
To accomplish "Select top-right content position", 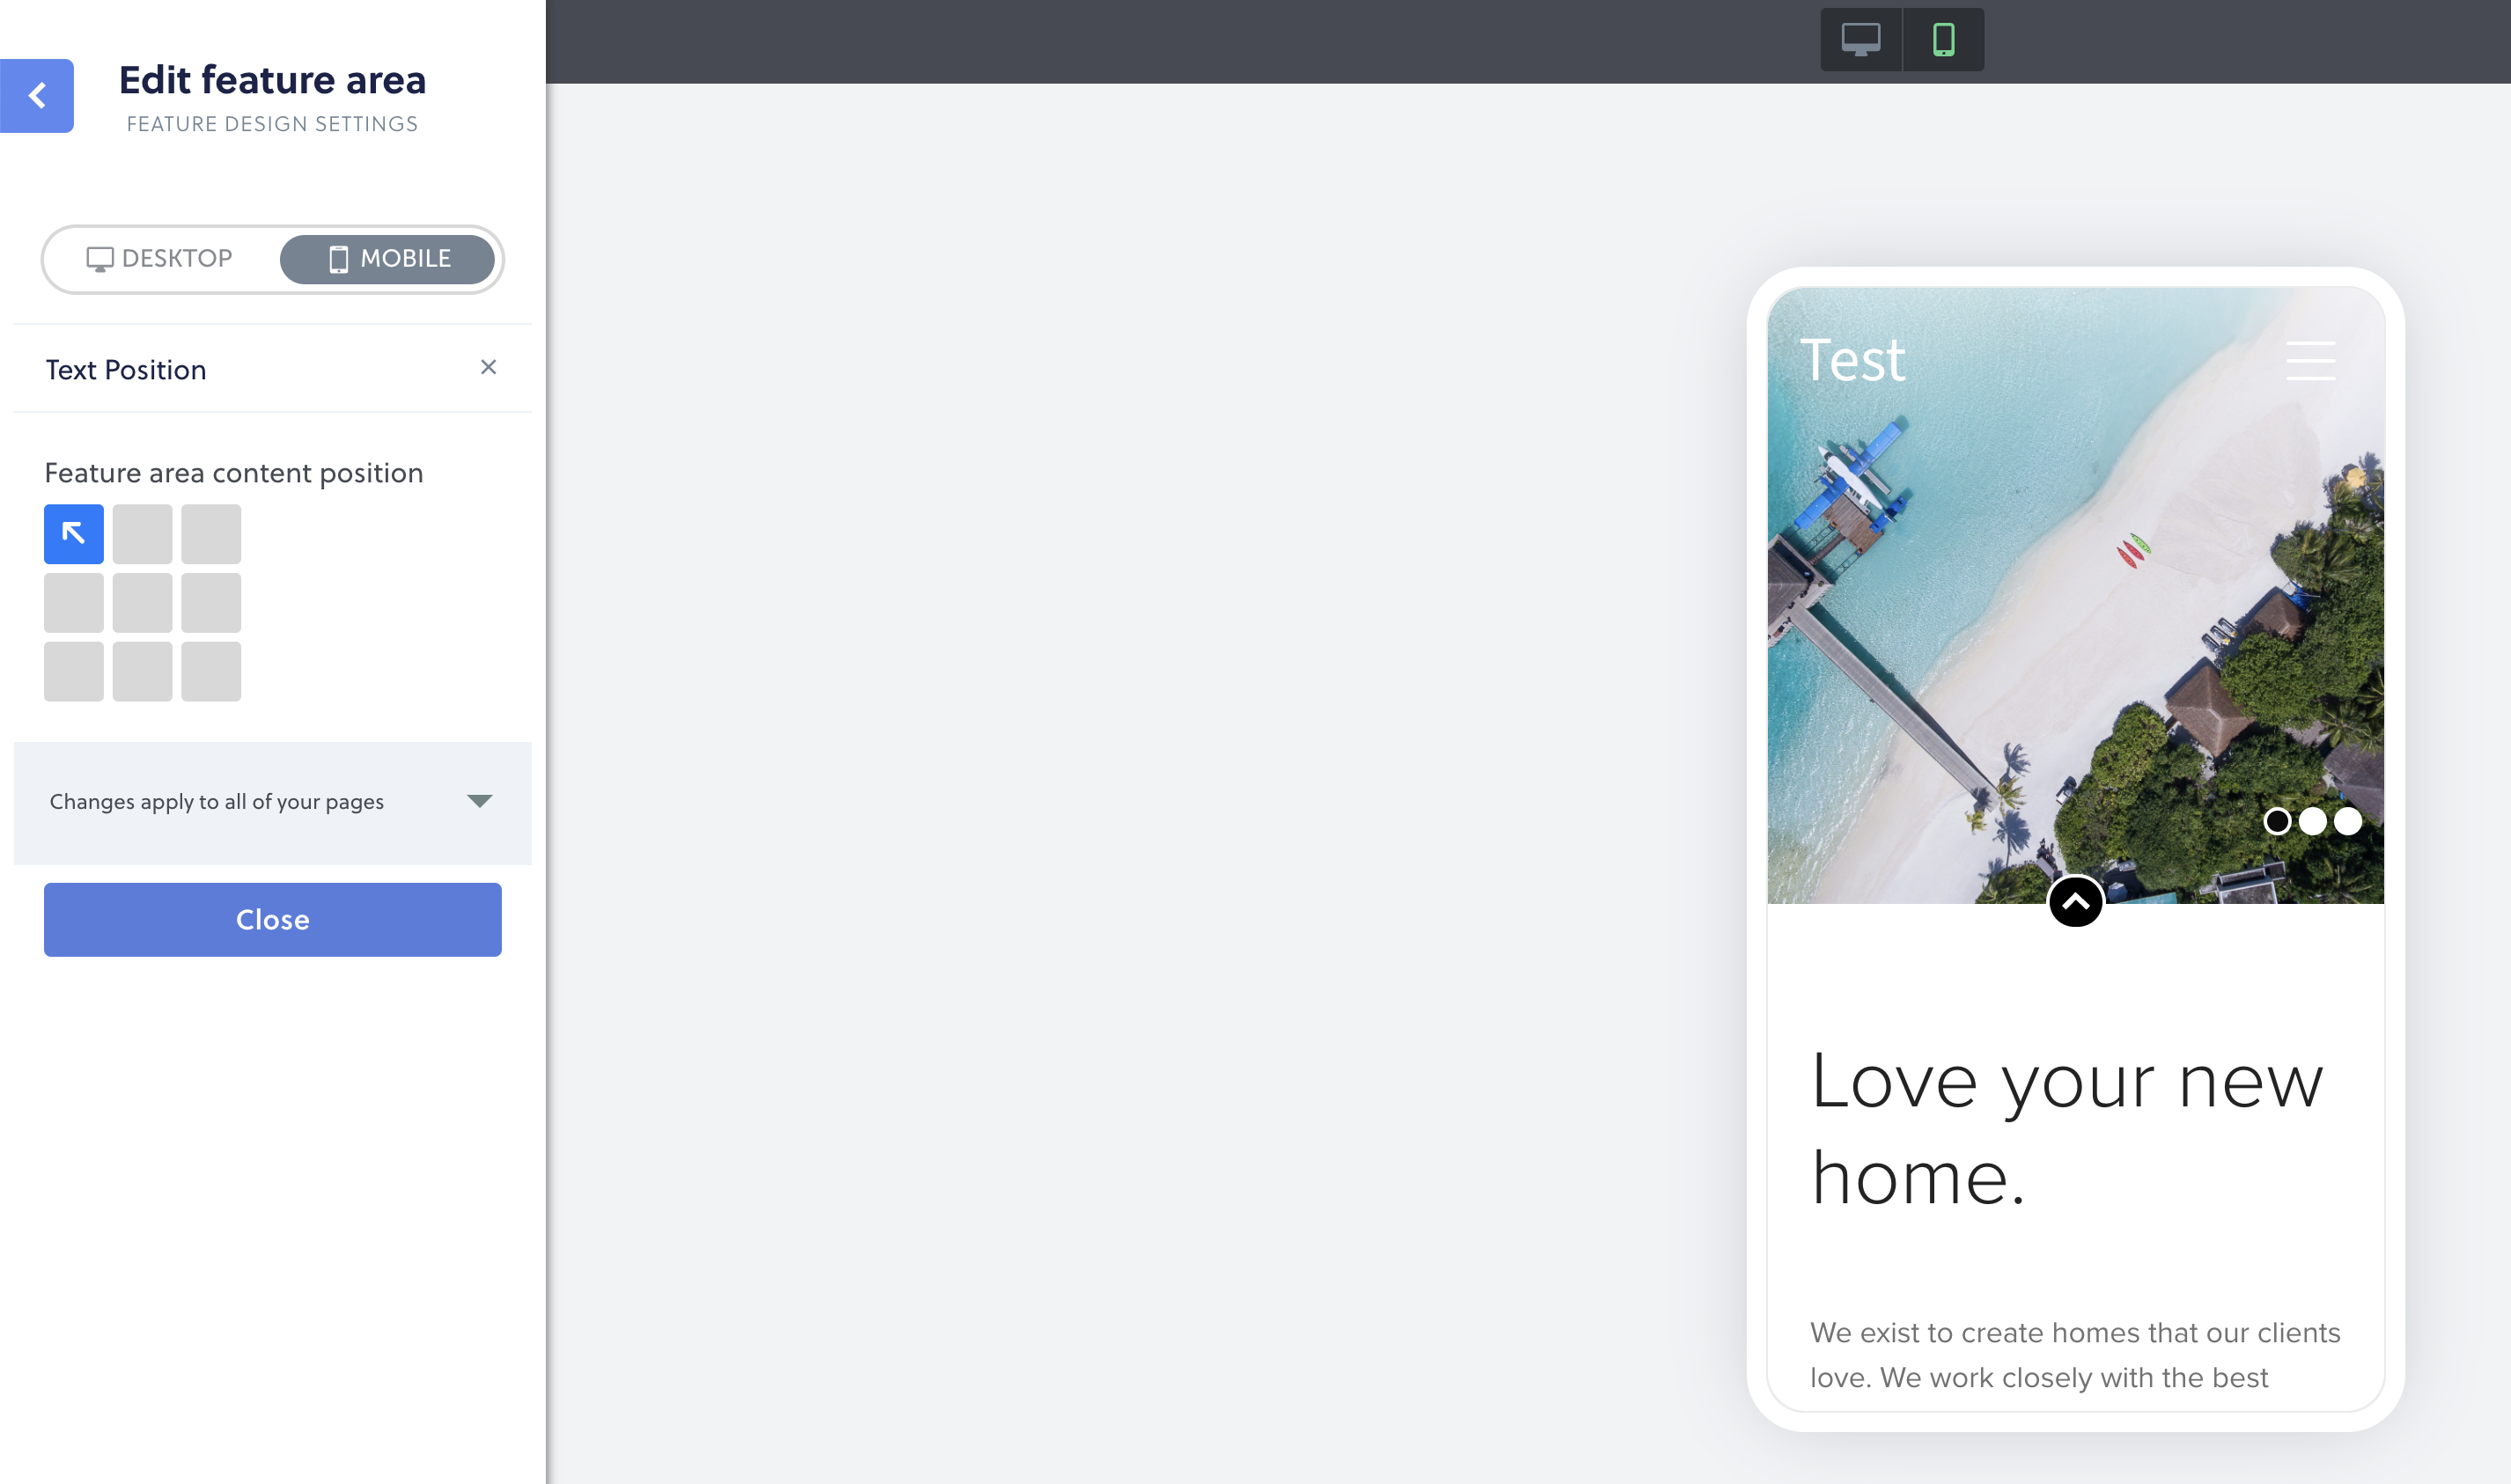I will coord(211,534).
